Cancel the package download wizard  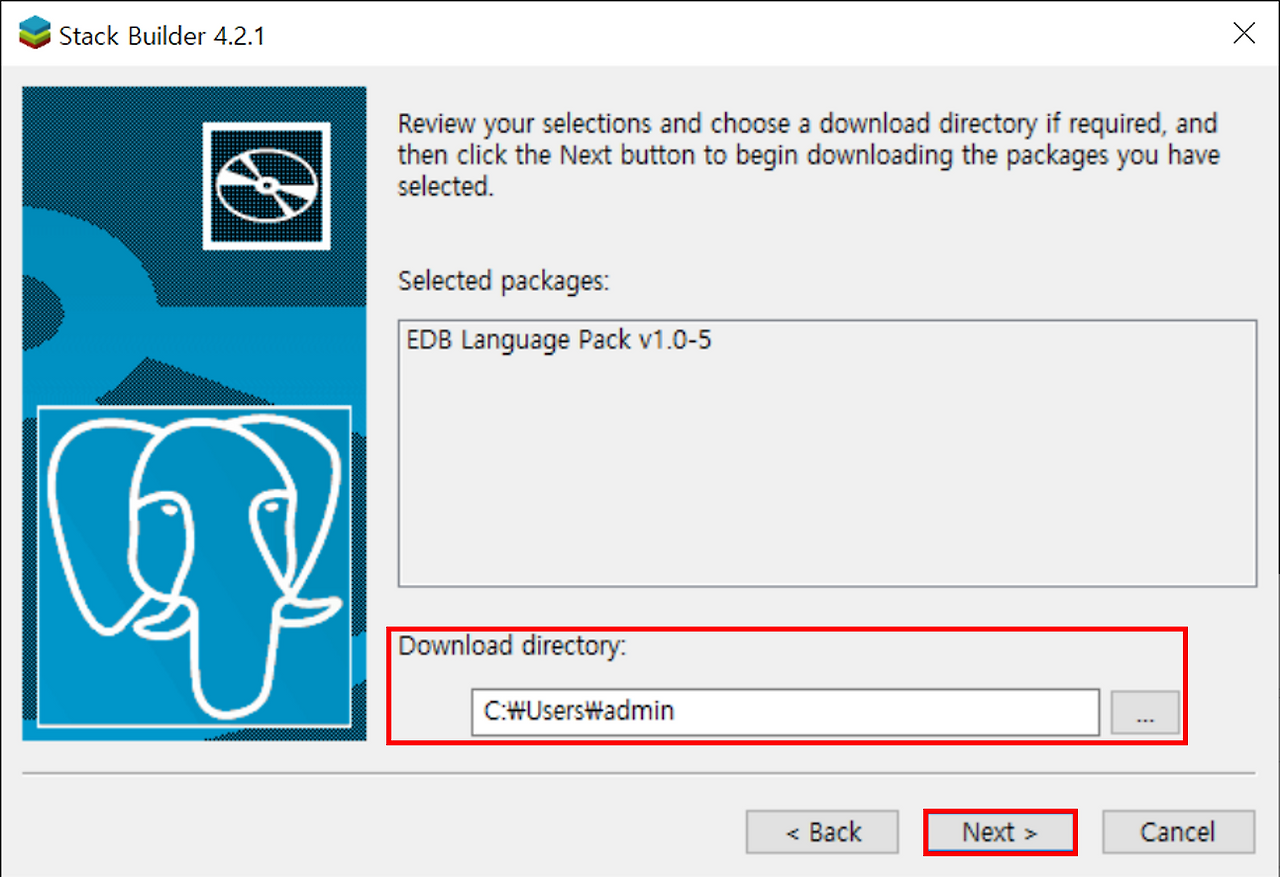1178,831
